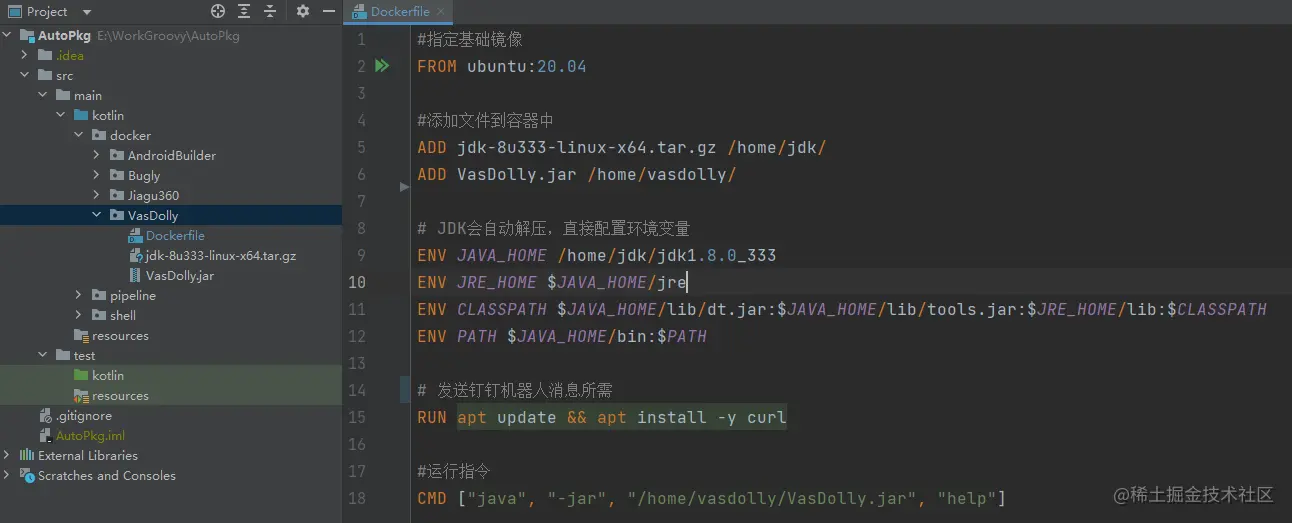Run the Dockerfile via the gutter icon

point(382,67)
